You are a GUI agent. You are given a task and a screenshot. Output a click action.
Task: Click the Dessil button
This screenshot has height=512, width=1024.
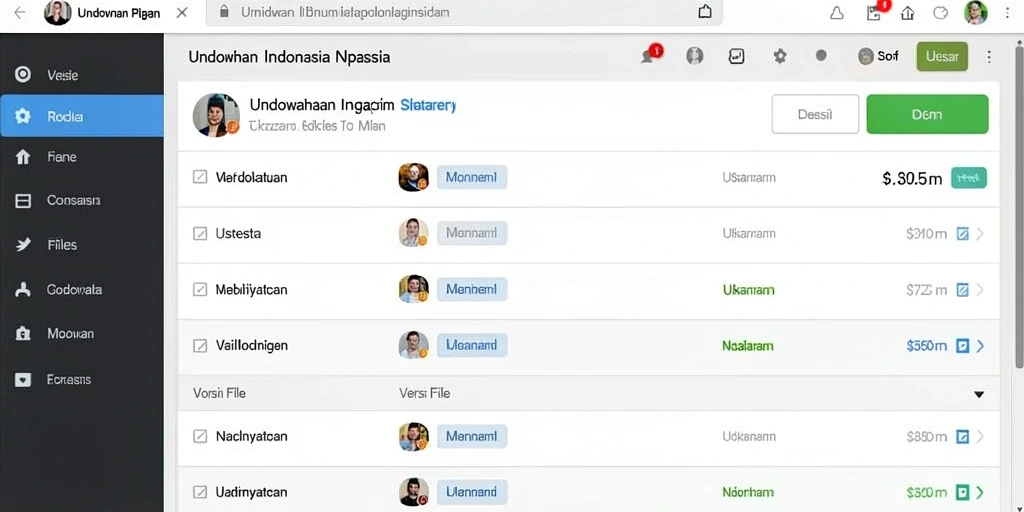point(815,114)
